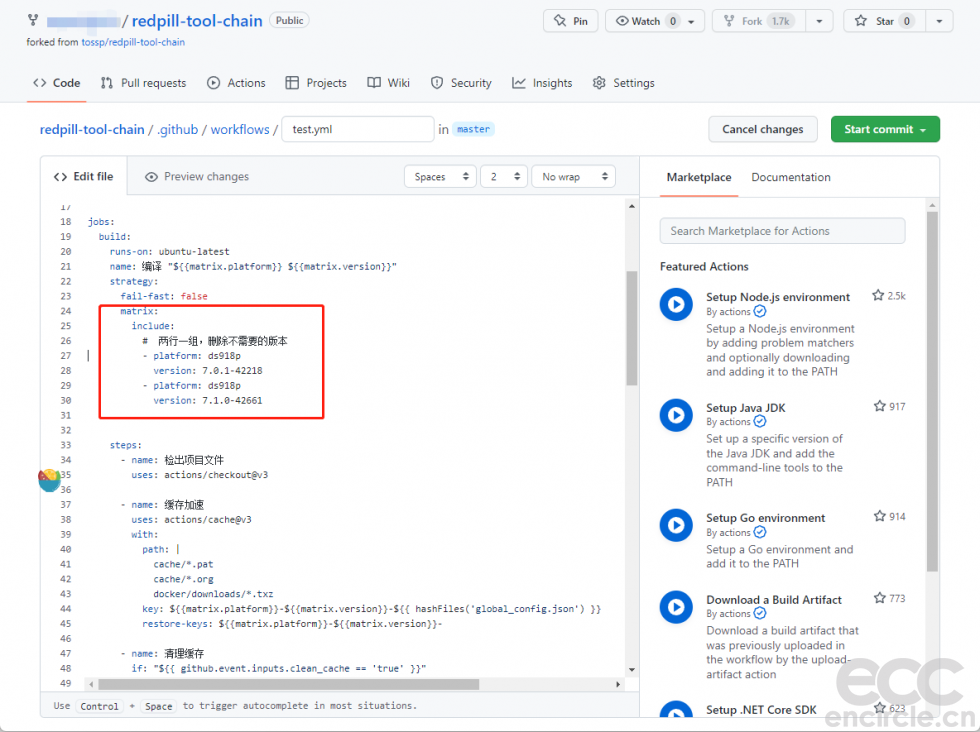
Task: Open the Settings gear tab
Action: (624, 83)
